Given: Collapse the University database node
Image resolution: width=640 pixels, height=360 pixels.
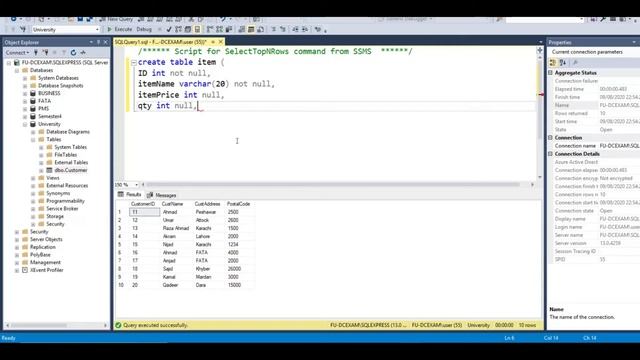Looking at the screenshot, I should click(x=25, y=124).
